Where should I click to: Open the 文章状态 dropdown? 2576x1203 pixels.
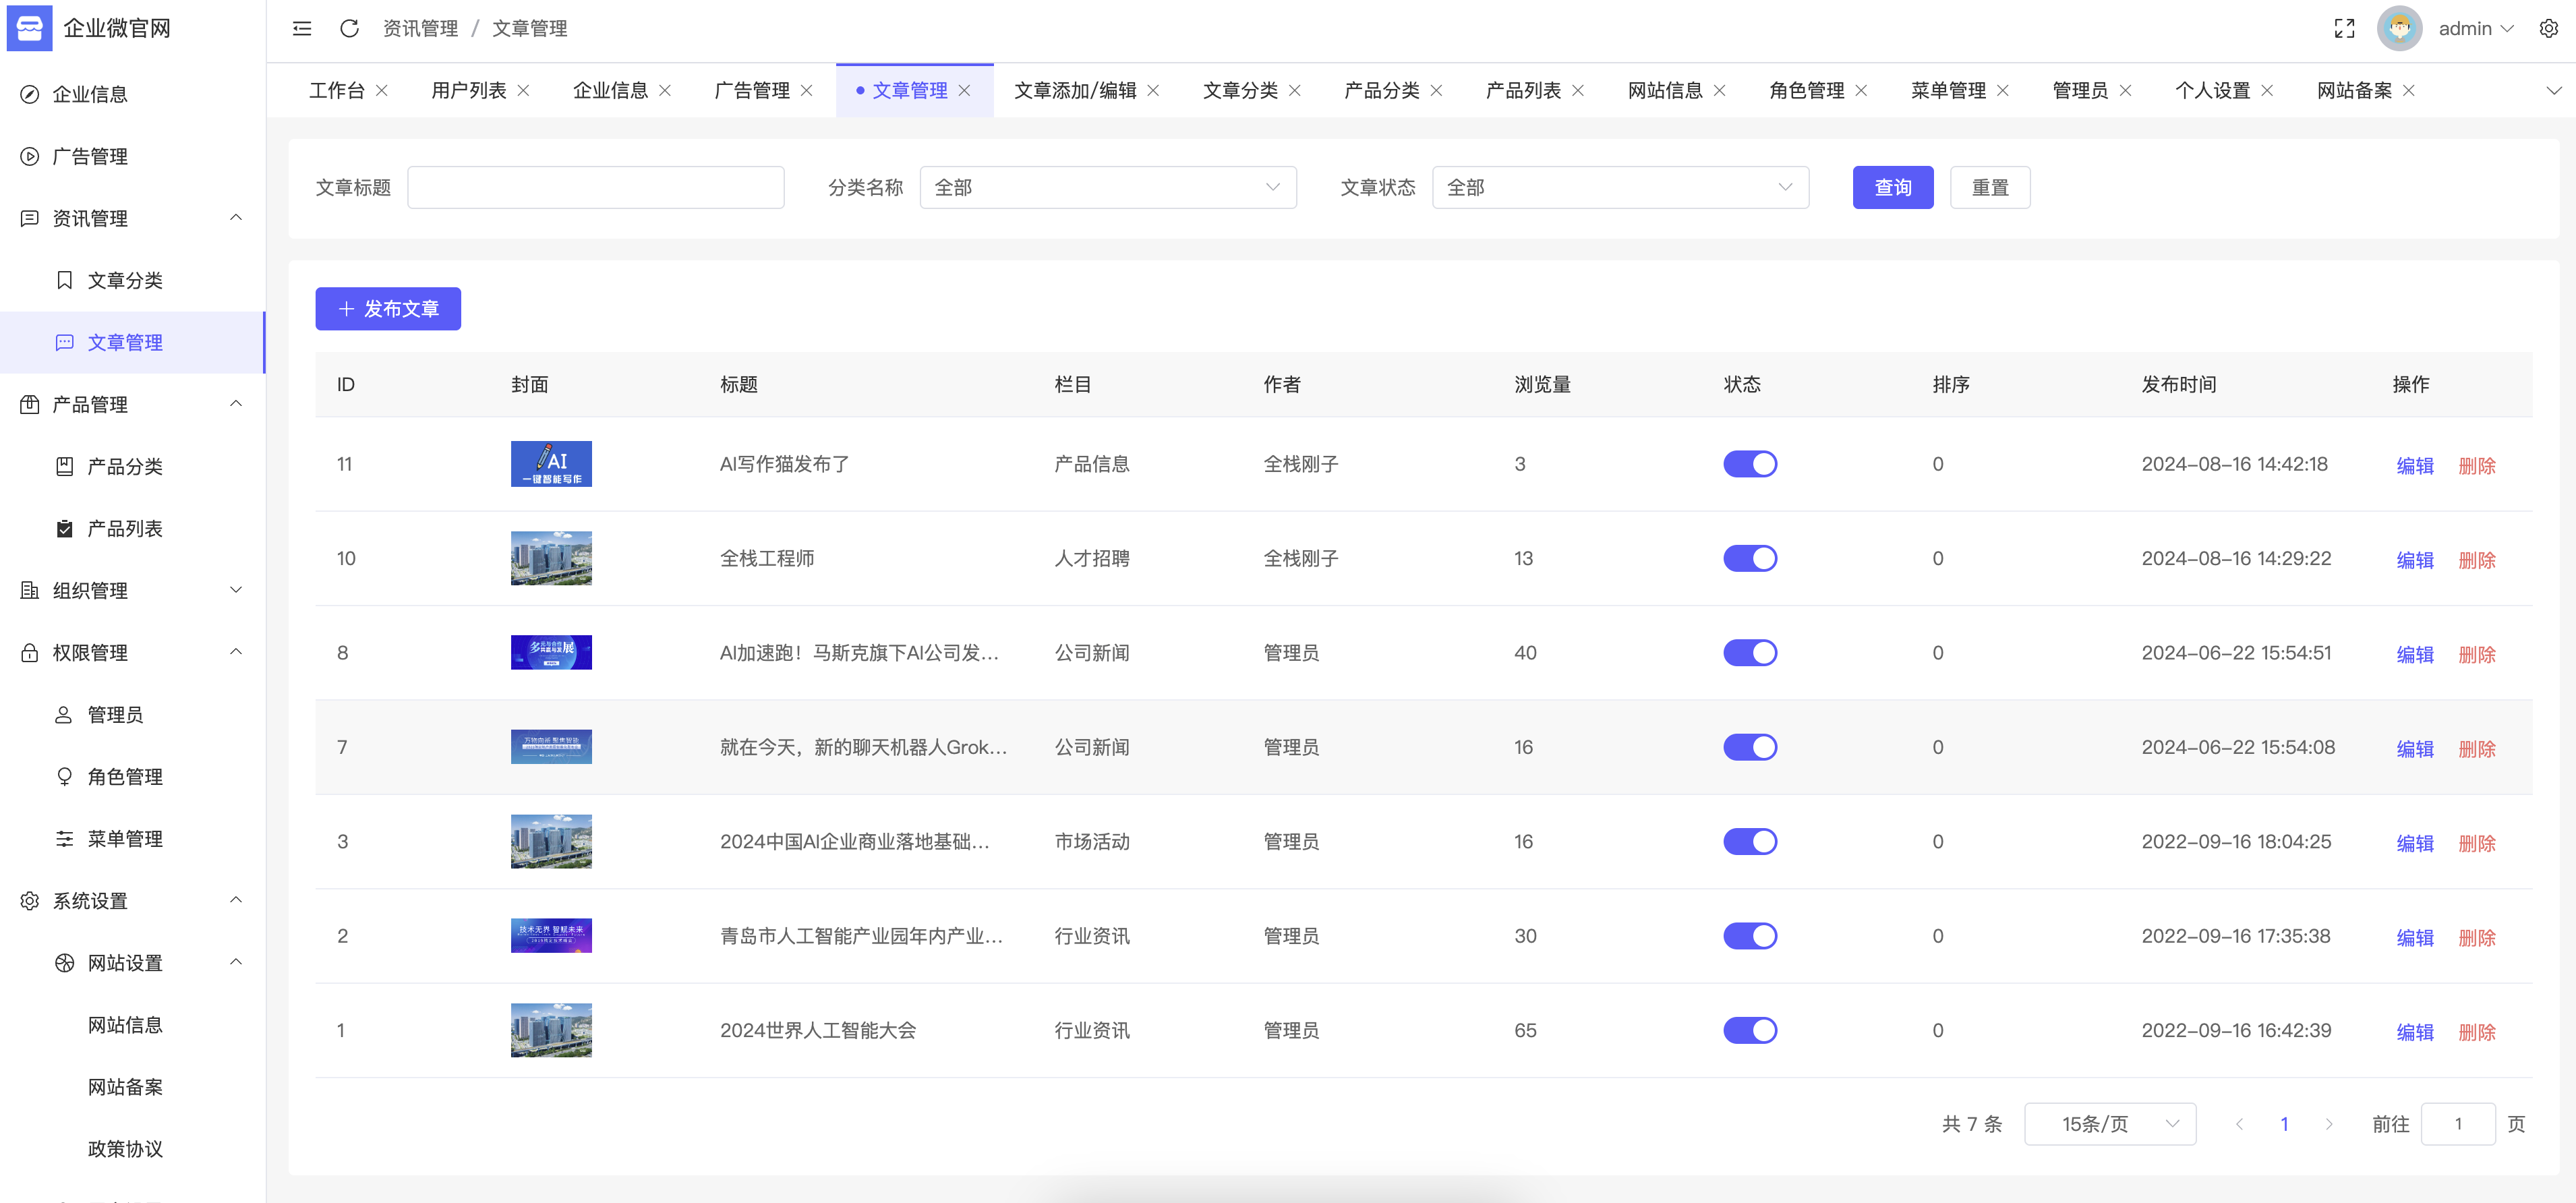[x=1619, y=188]
